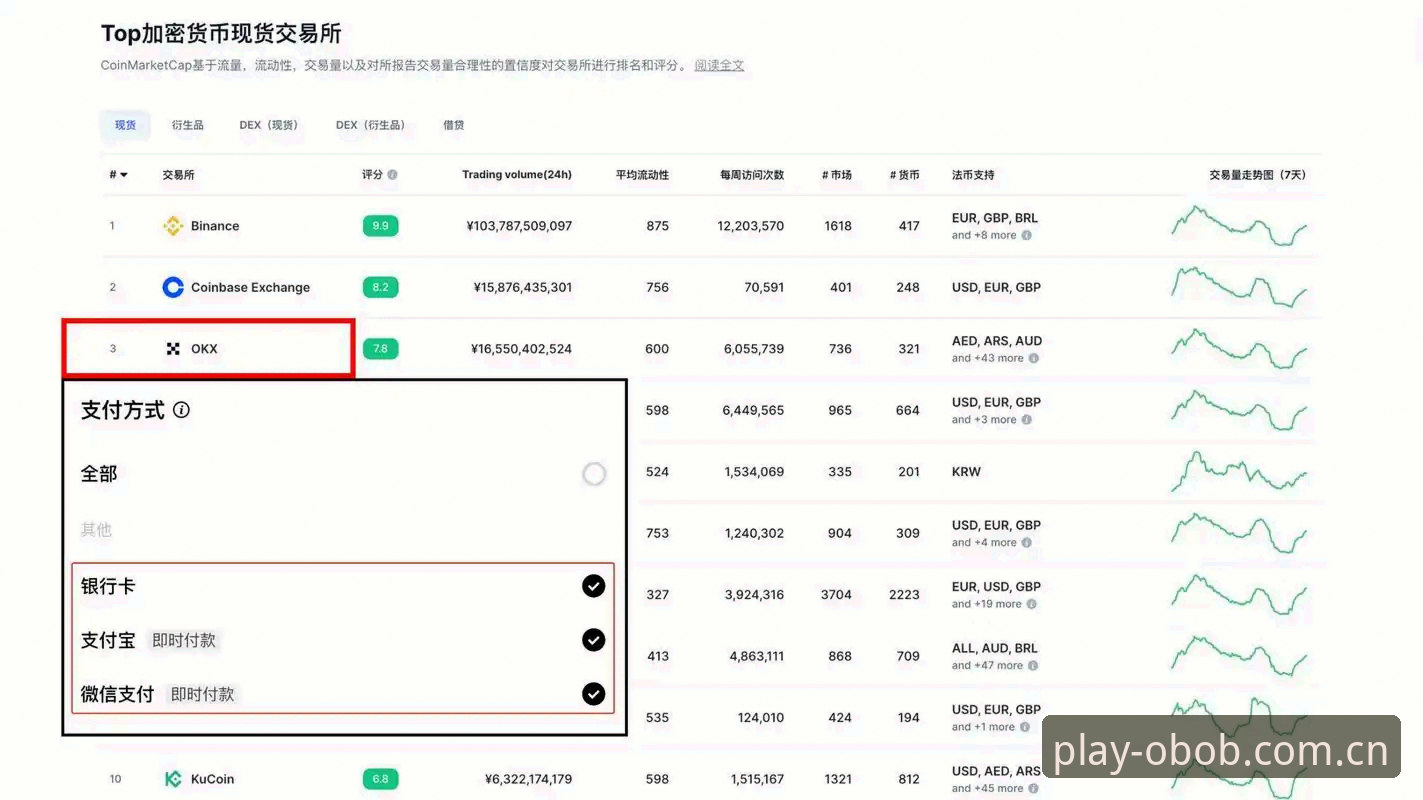Open the 阅读全文 link
Screen dimensions: 1423x800
[720, 66]
